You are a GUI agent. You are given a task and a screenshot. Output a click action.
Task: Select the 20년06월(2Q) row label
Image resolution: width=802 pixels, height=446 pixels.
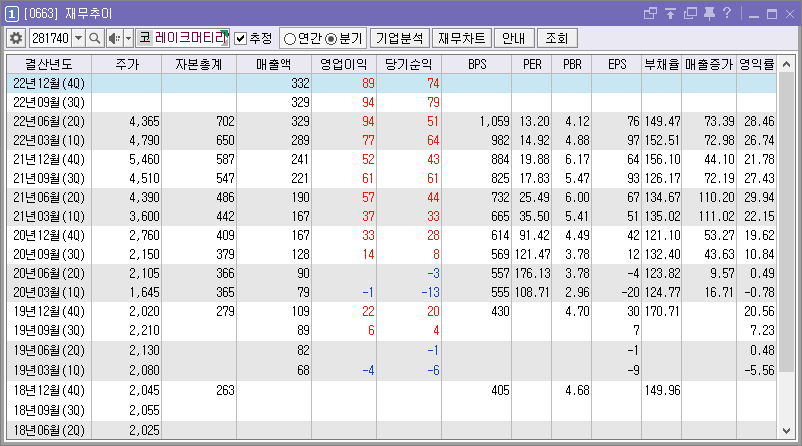pyautogui.click(x=49, y=274)
